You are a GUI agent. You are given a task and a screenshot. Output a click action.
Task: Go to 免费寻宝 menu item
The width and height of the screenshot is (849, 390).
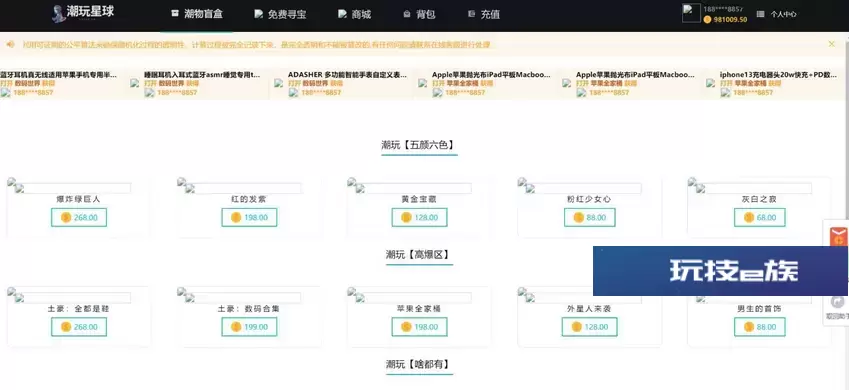[x=280, y=15]
